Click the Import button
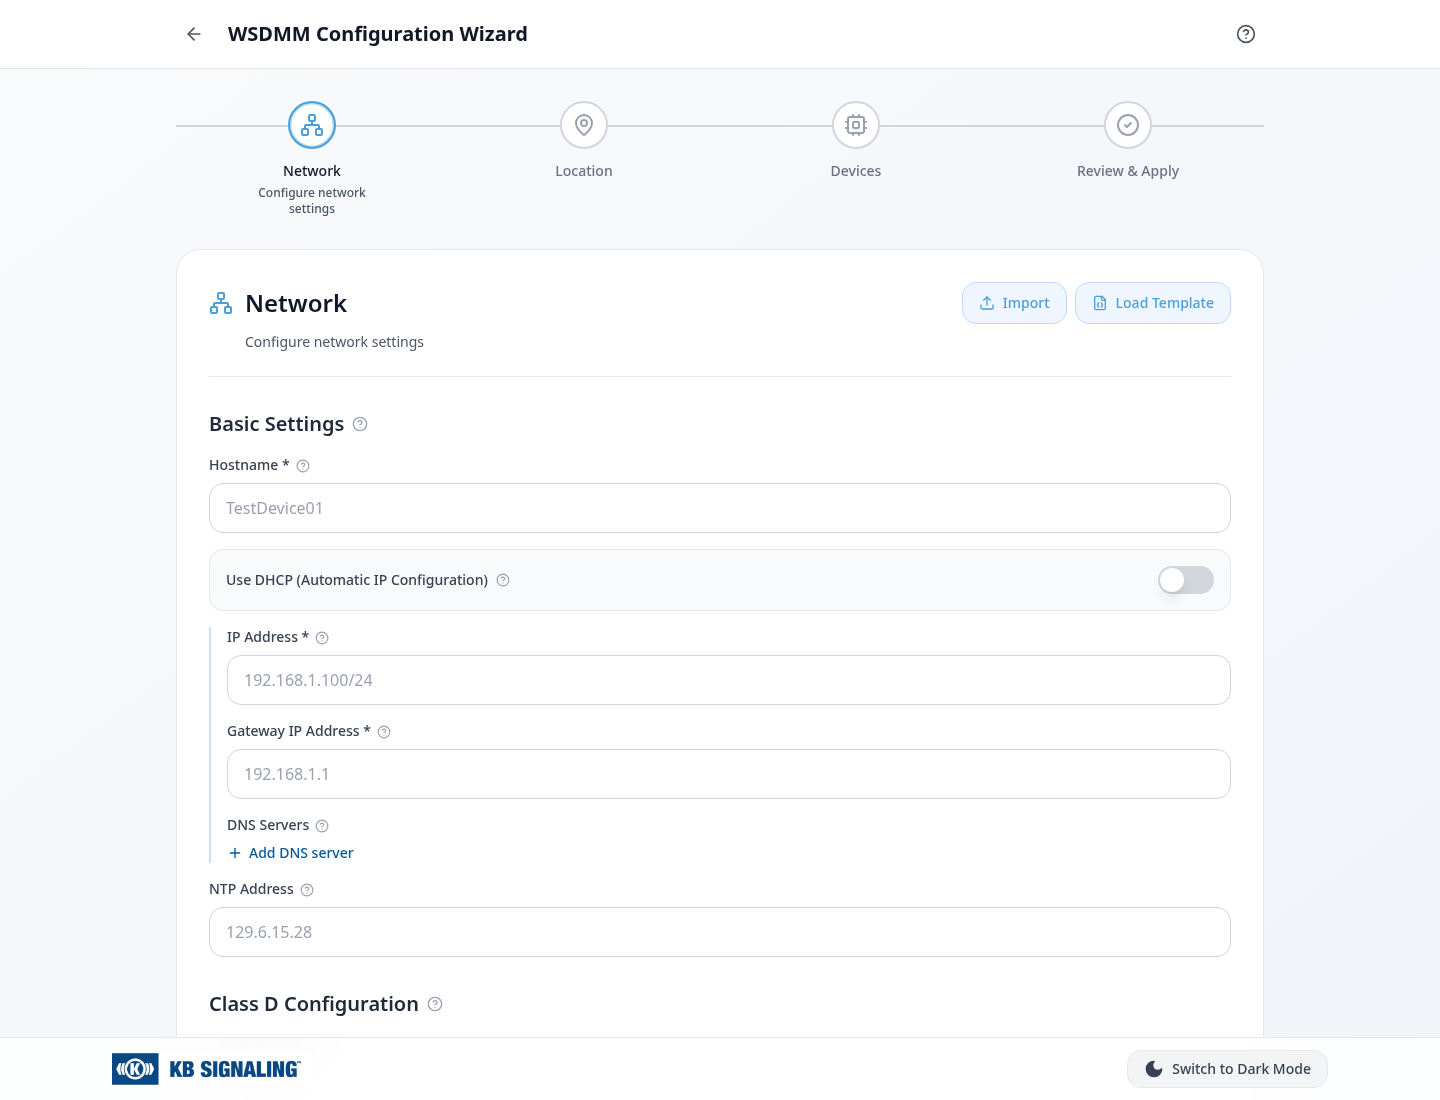Image resolution: width=1440 pixels, height=1100 pixels. (x=1014, y=303)
